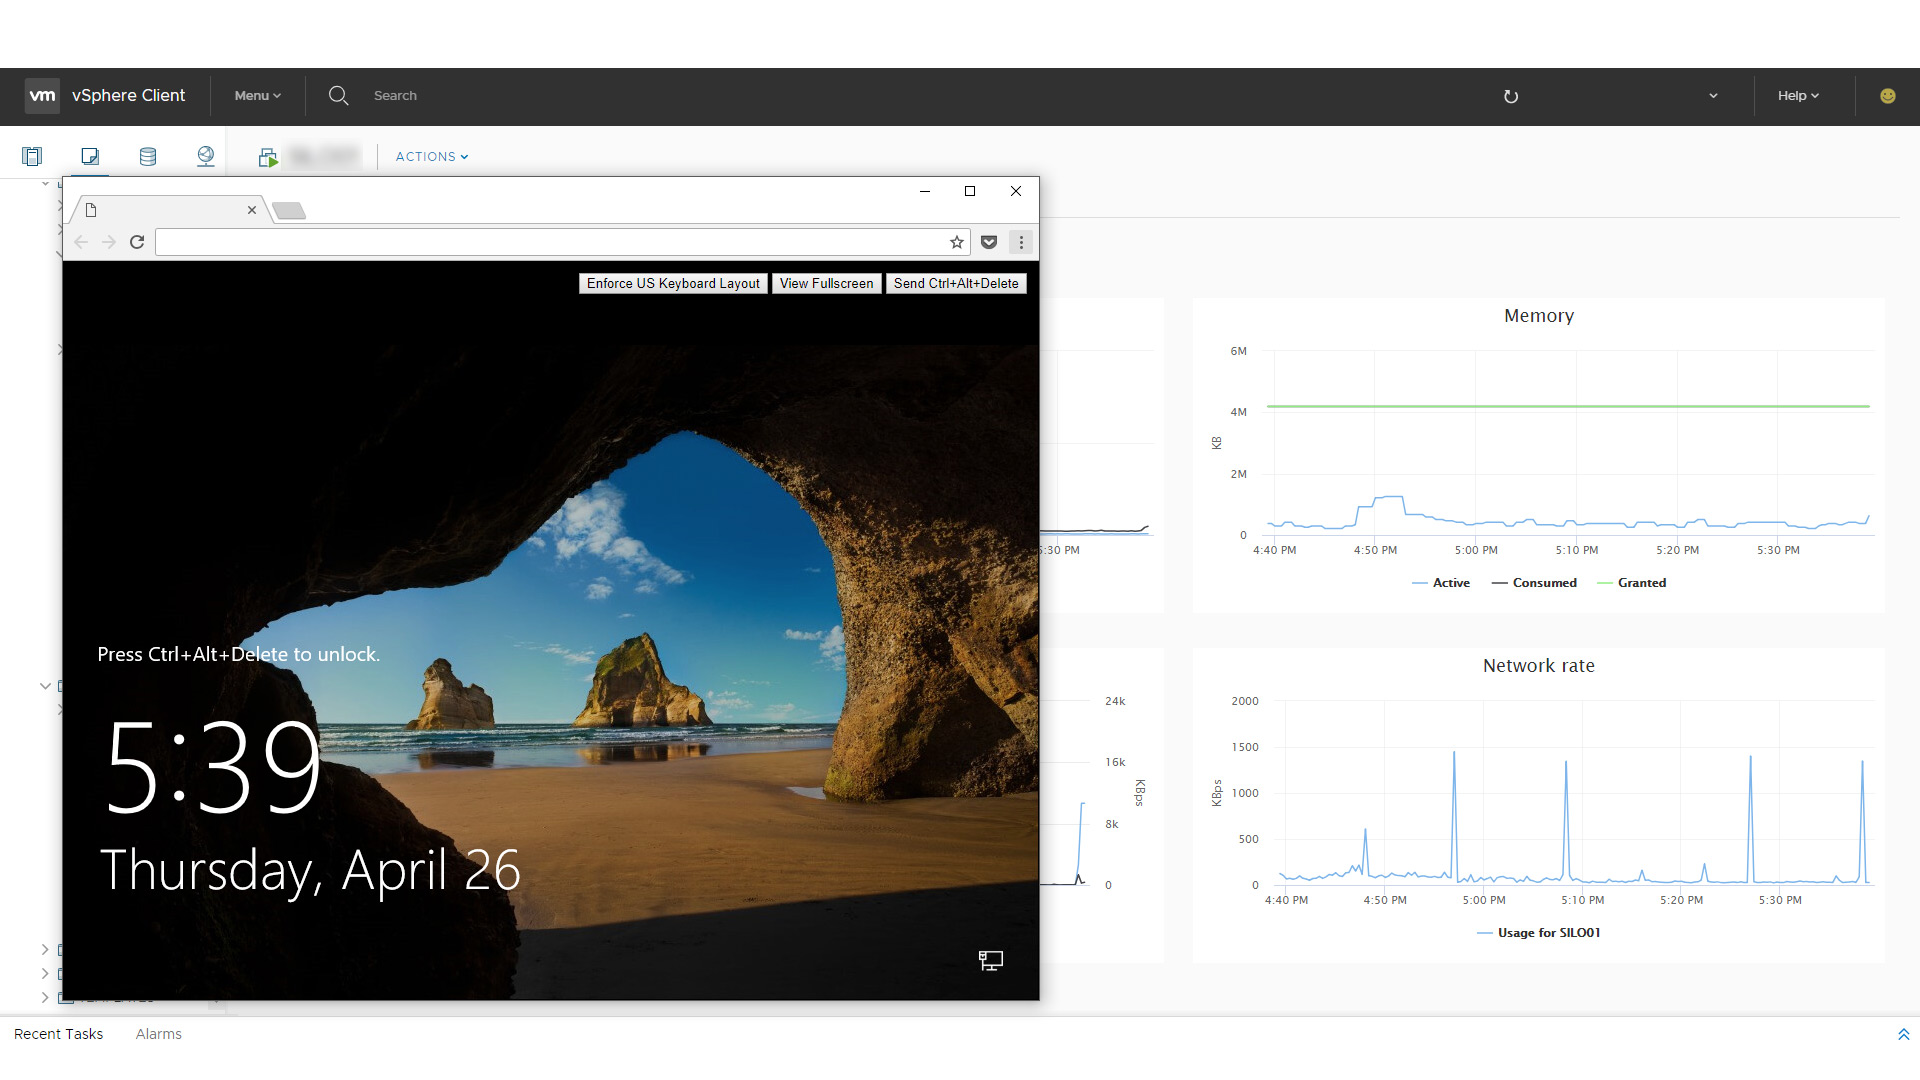The image size is (1920, 1080).
Task: Click the magnifier search icon in vSphere header
Action: (x=338, y=96)
